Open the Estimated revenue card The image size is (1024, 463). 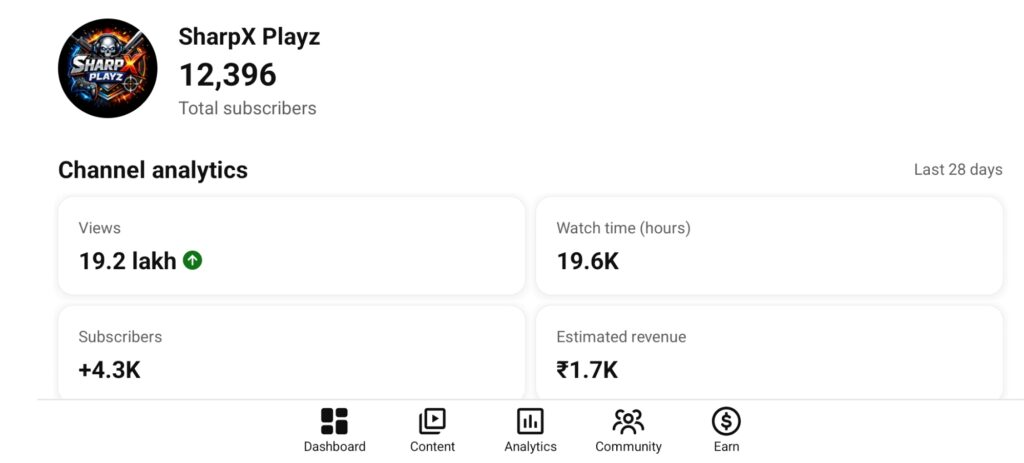(x=769, y=353)
